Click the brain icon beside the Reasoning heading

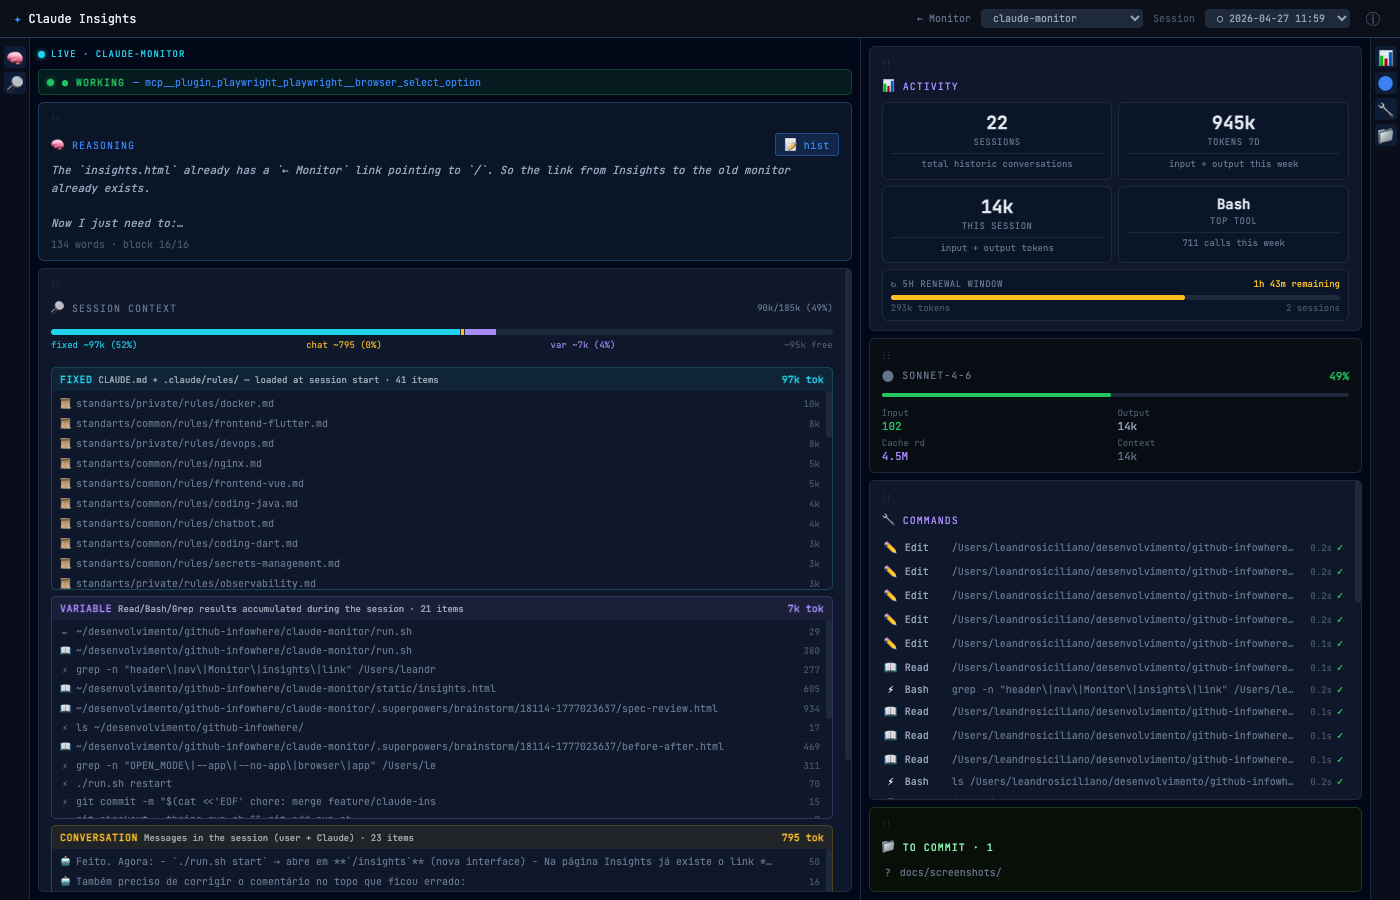click(58, 145)
